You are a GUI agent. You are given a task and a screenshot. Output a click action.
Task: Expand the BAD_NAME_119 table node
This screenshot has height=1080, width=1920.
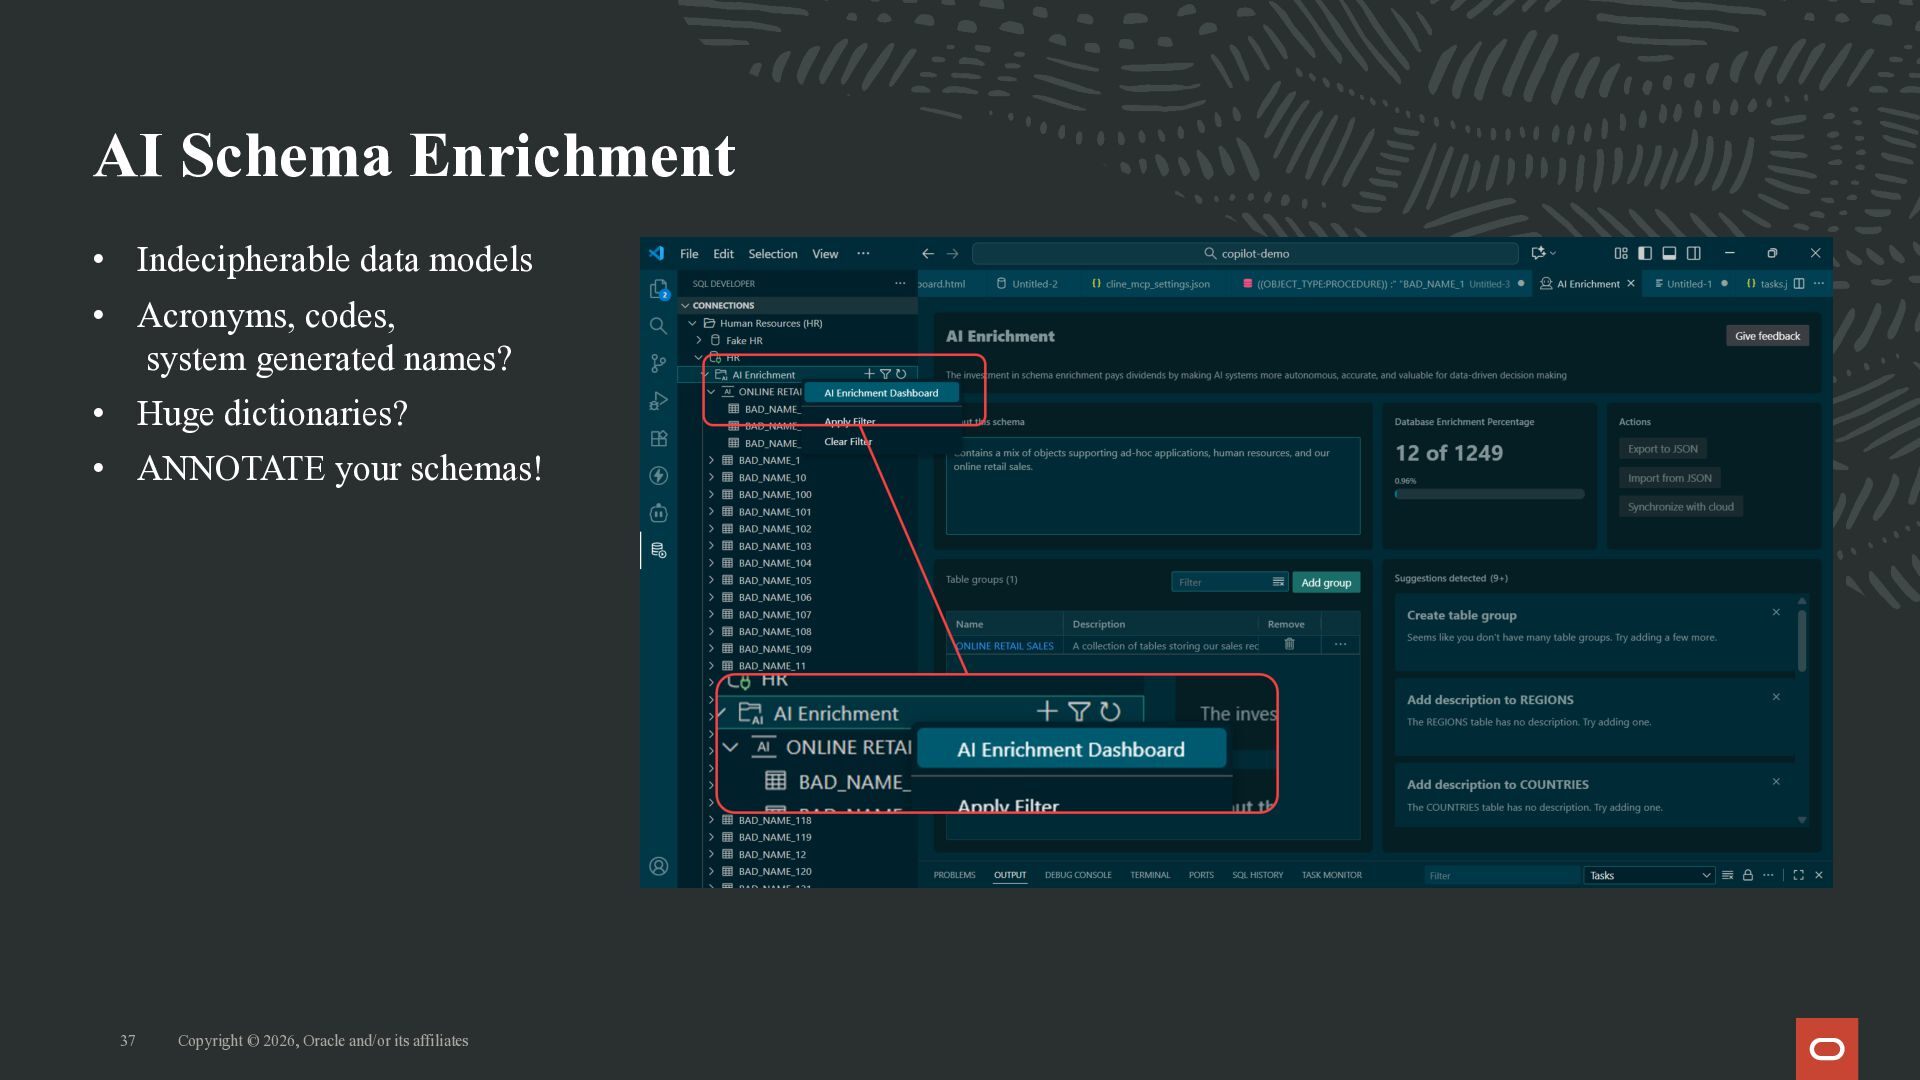(711, 837)
